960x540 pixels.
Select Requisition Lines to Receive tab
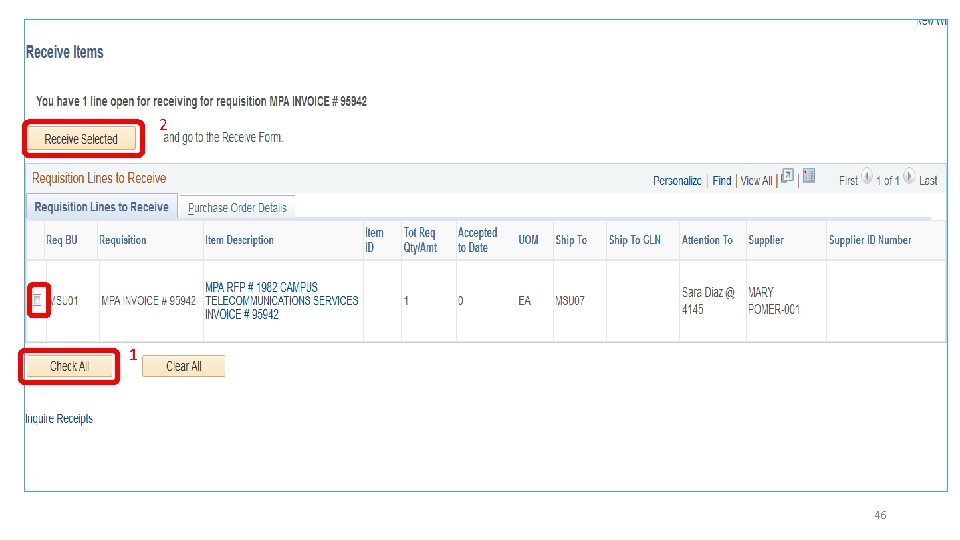pos(102,207)
